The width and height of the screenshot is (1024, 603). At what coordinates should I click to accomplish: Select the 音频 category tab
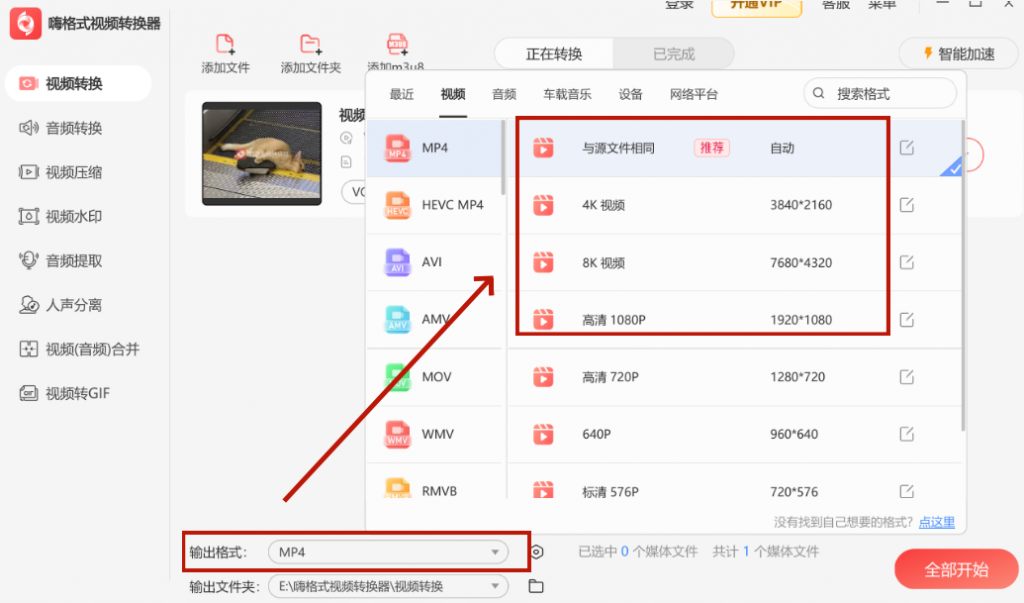[503, 95]
